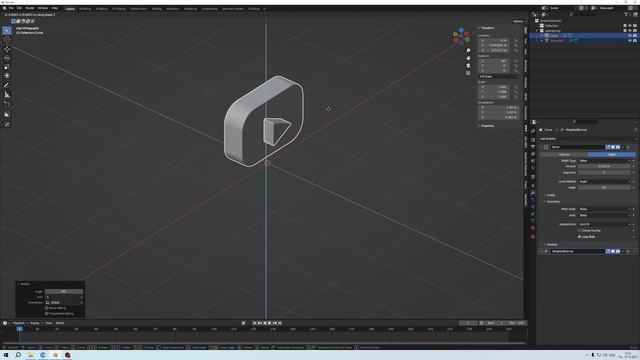Switch to the Shading workspace tab

click(x=157, y=9)
